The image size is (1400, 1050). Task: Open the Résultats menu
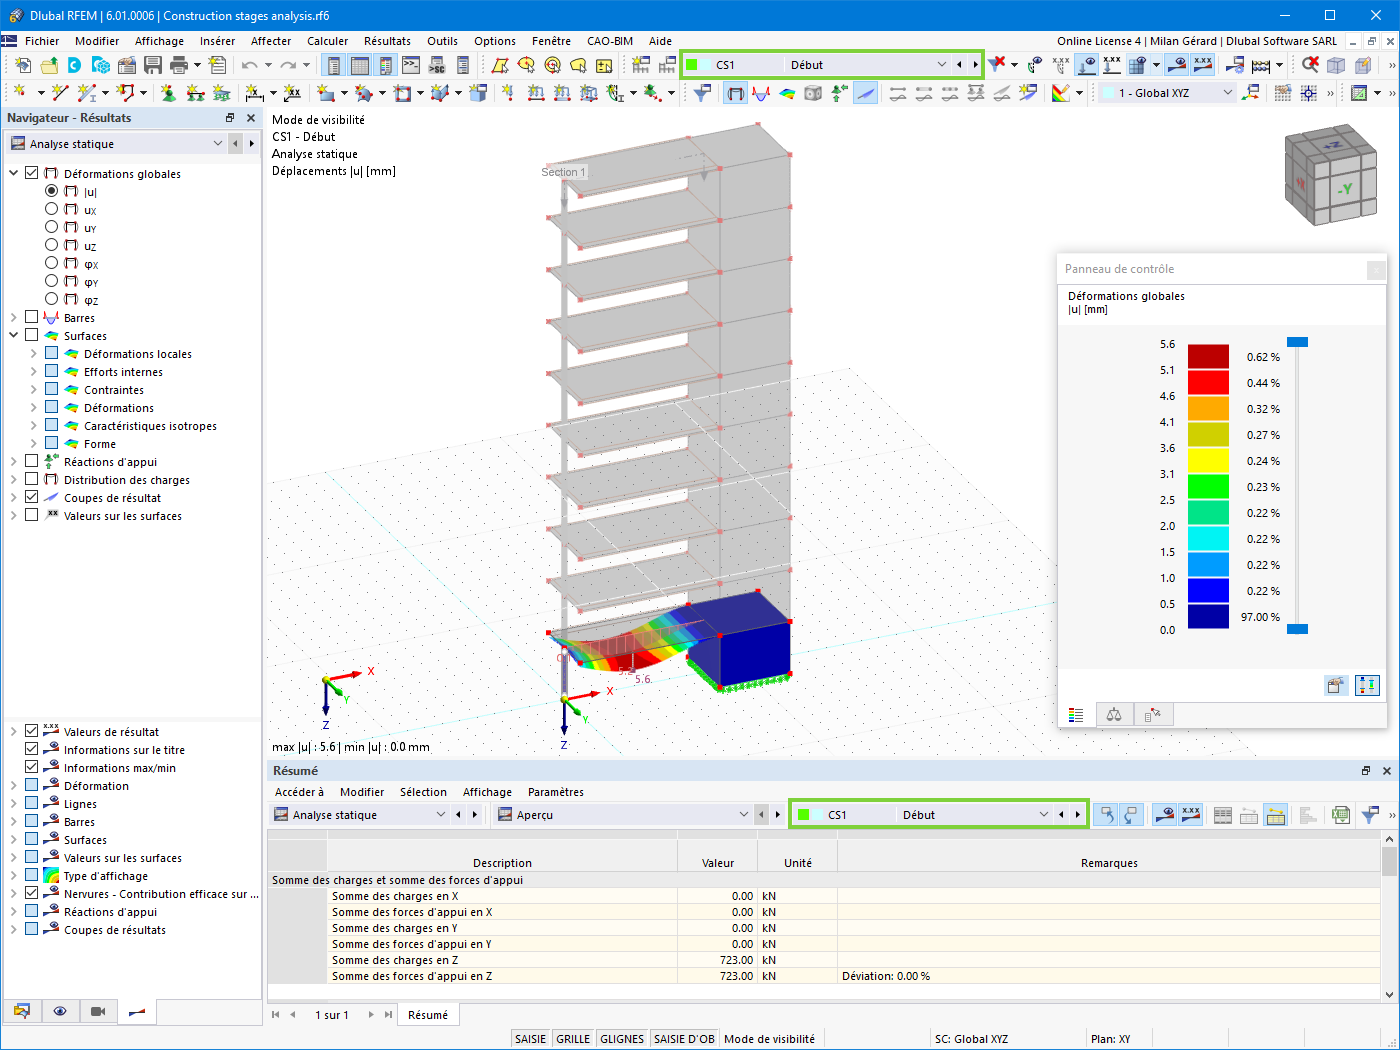point(387,41)
